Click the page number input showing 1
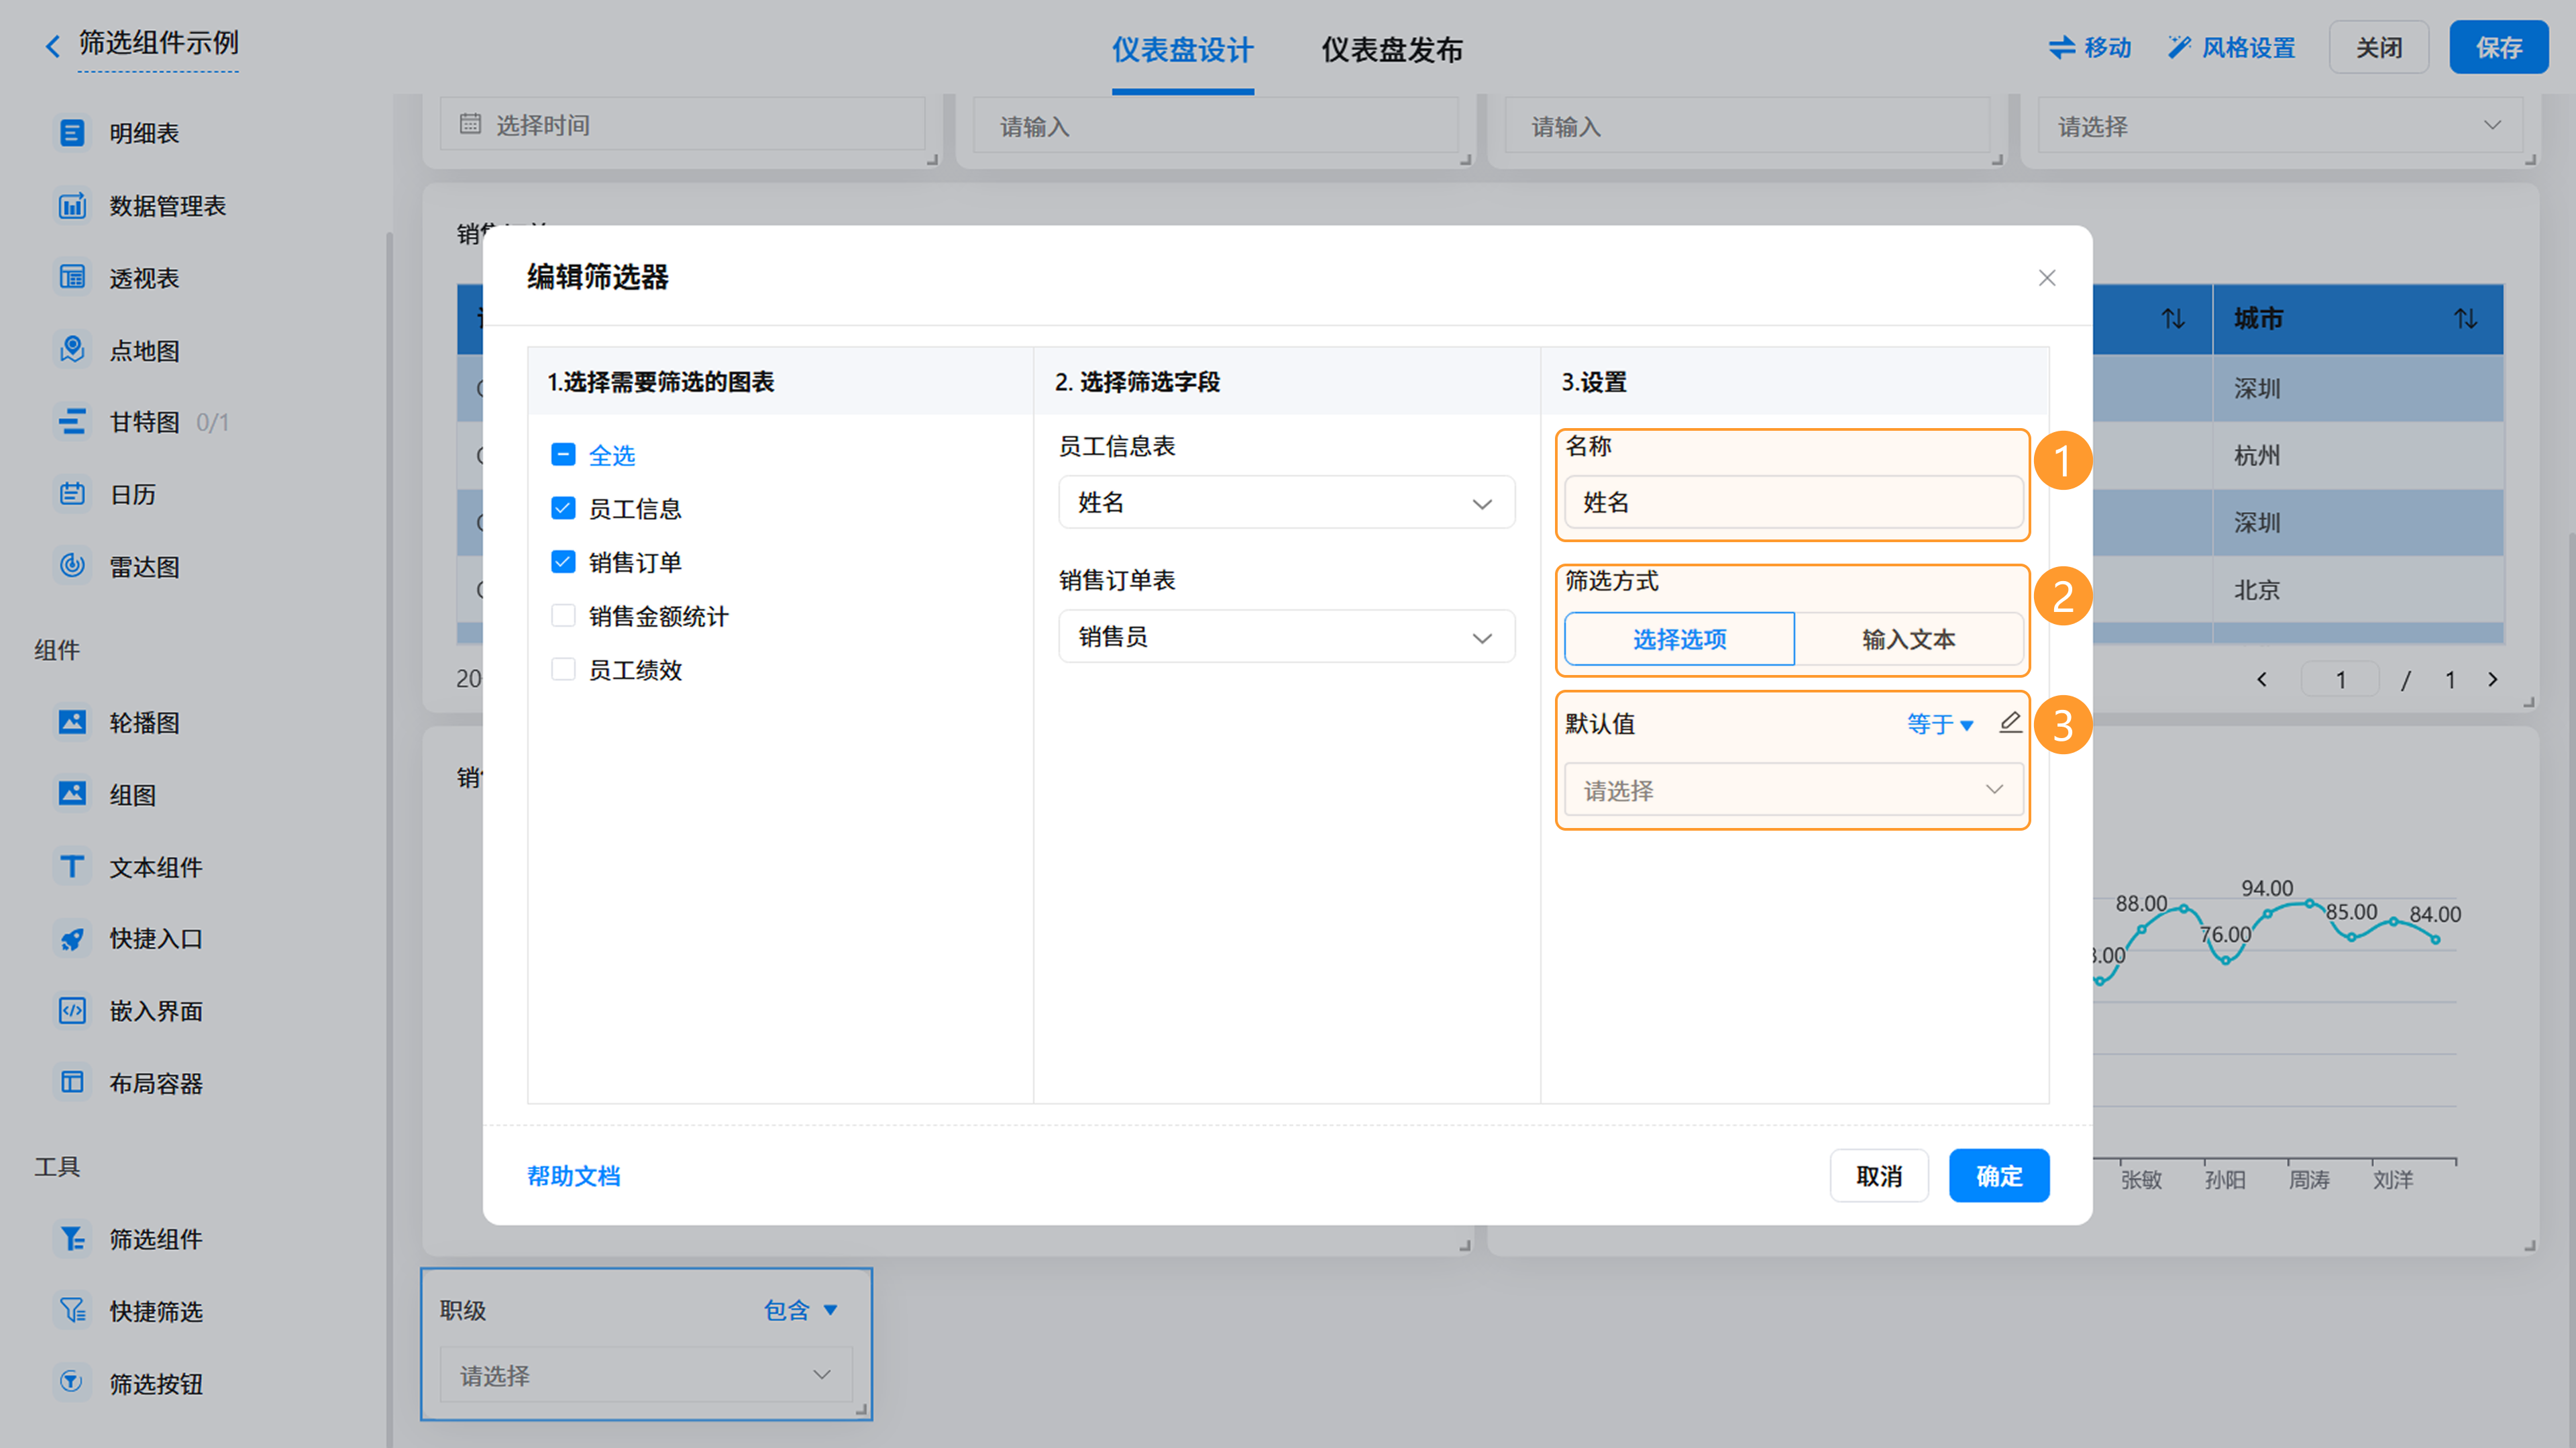This screenshot has width=2576, height=1448. 2340,680
